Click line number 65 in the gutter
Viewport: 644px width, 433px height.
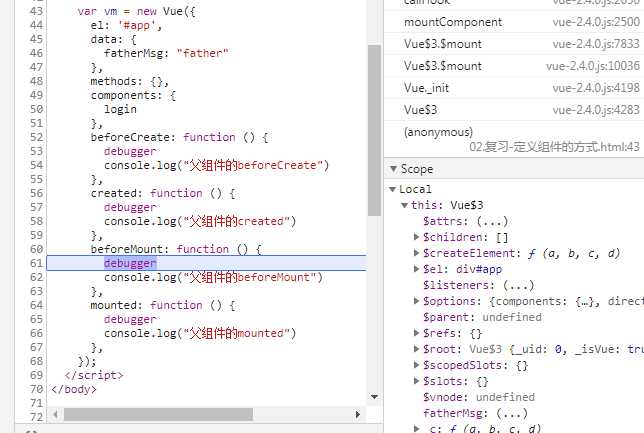tap(36, 319)
